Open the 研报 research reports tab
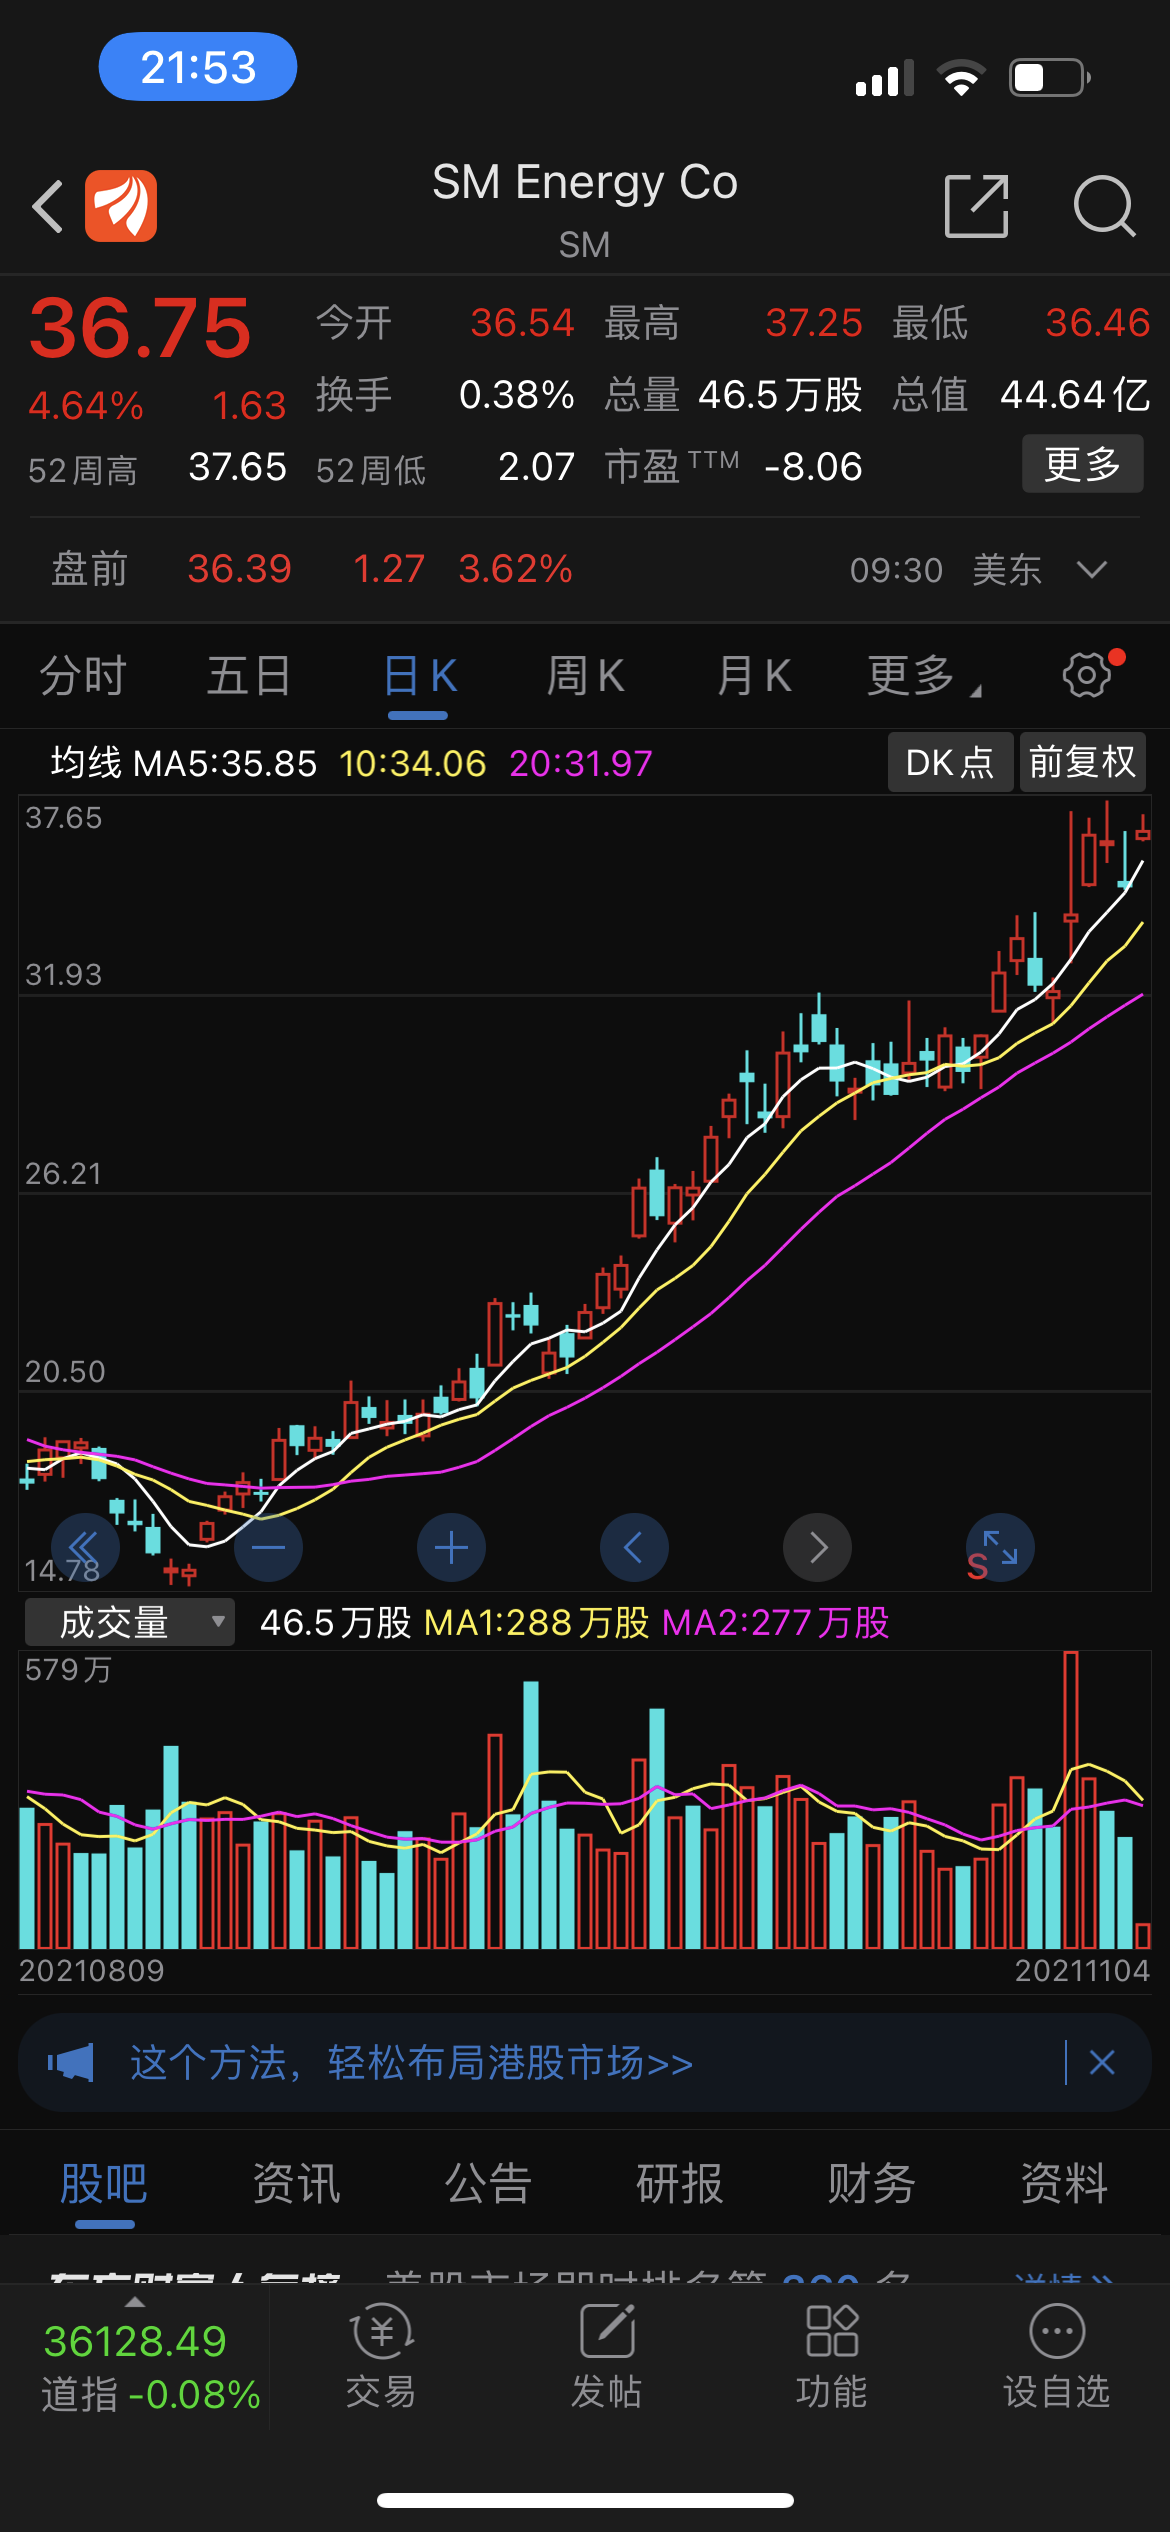 680,2183
